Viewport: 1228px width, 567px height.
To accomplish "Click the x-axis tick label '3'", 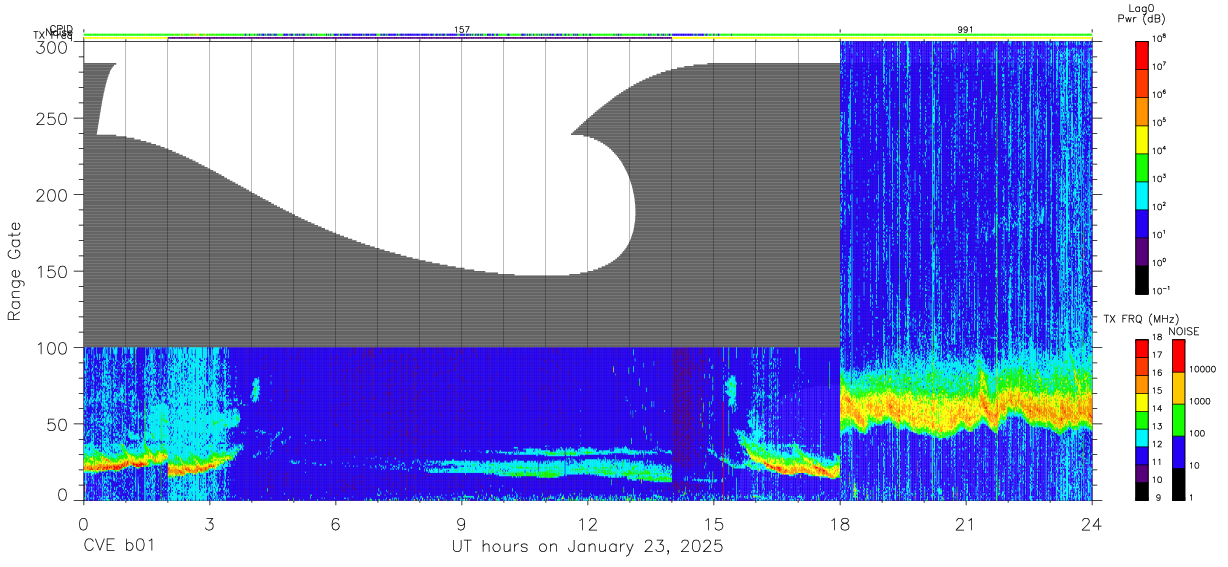I will (209, 523).
